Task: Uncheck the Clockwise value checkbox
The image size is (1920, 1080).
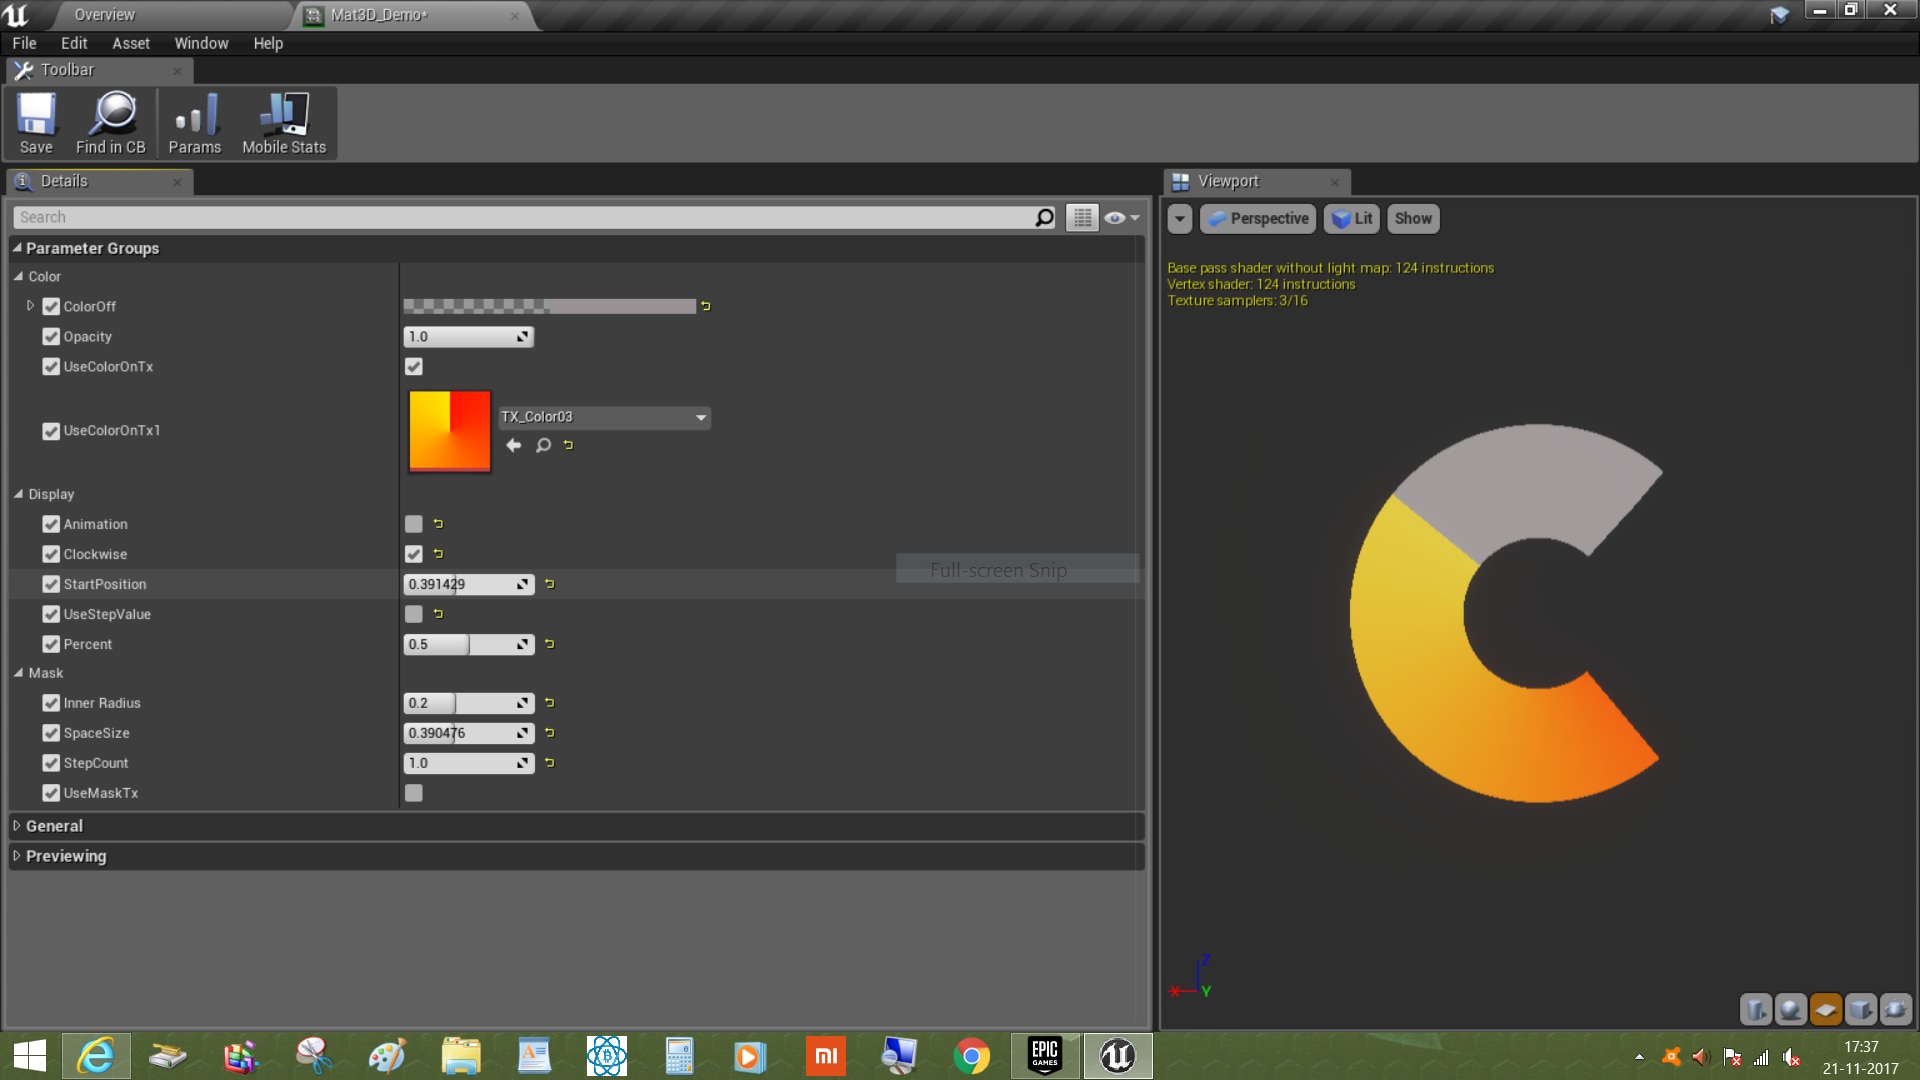Action: point(413,554)
